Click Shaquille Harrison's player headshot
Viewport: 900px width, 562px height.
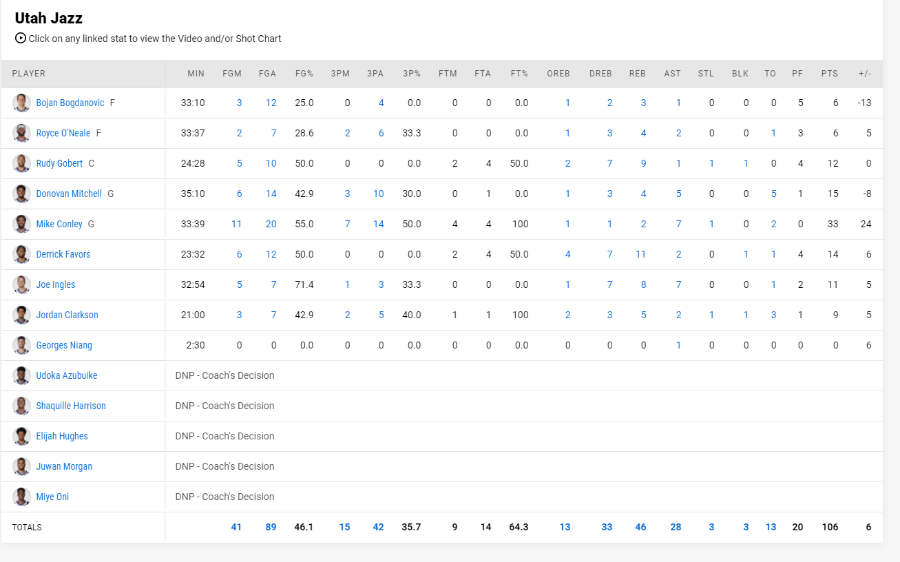pos(21,406)
